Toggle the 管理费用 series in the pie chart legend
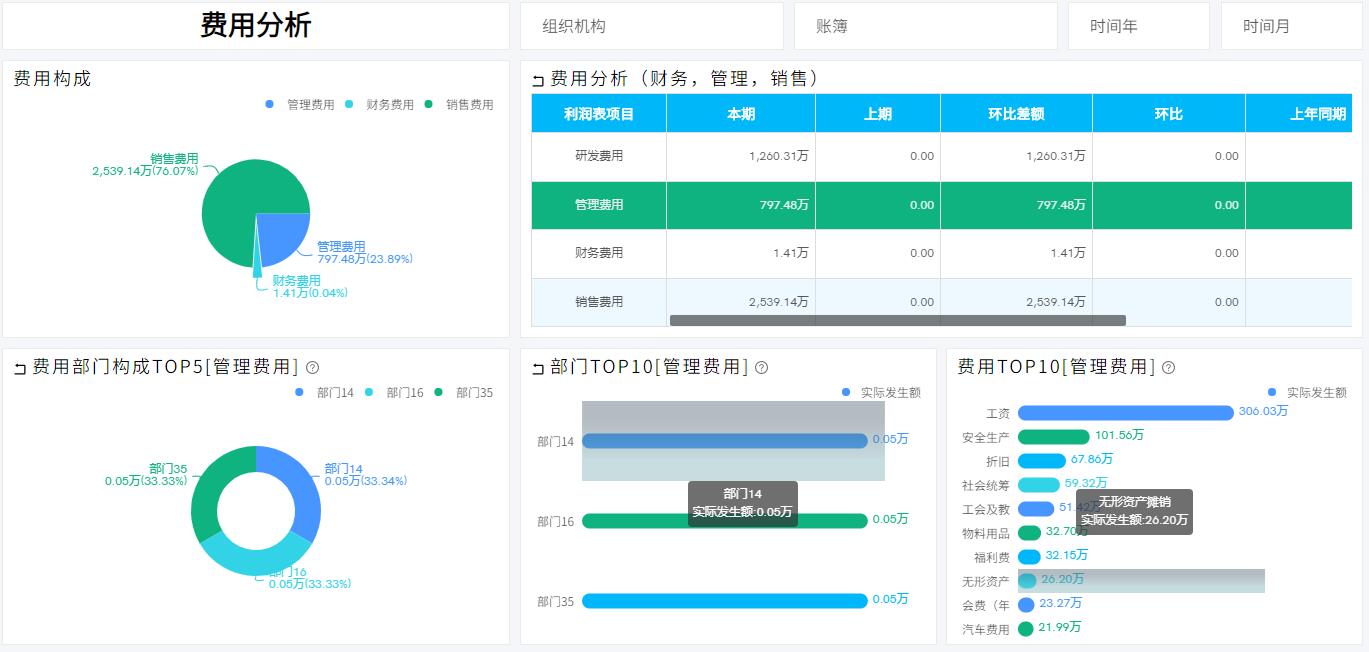 coord(268,104)
